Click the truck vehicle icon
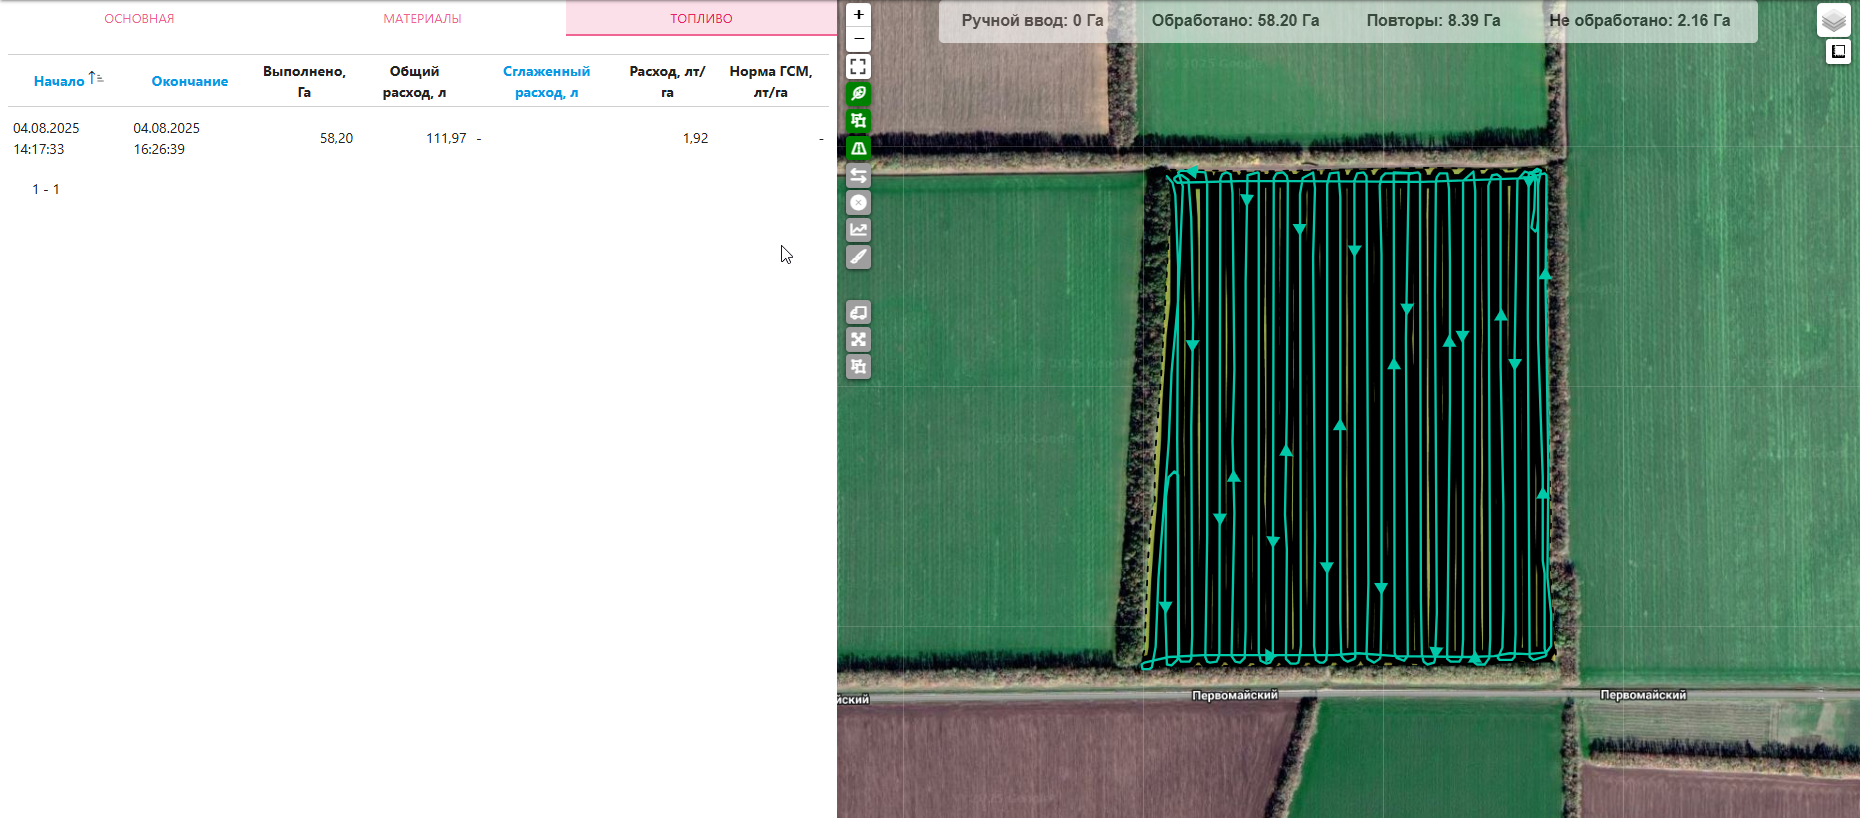 [858, 313]
